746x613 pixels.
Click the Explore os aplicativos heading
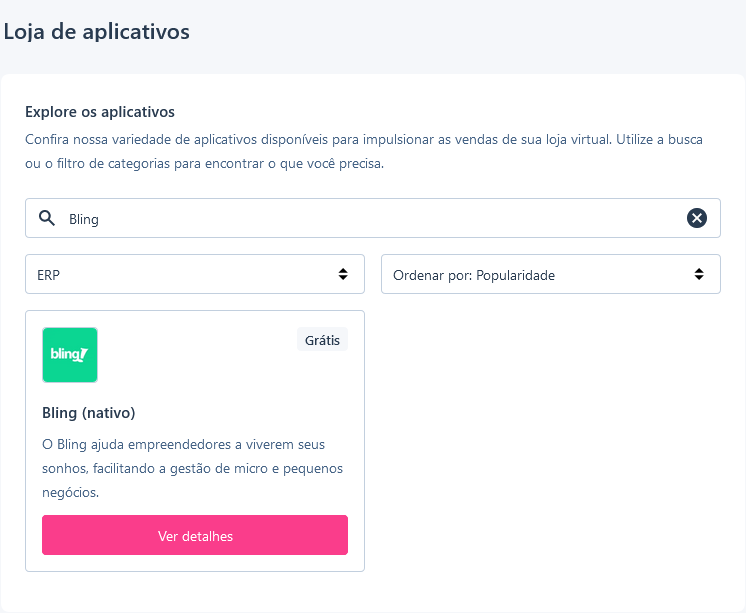coord(100,112)
